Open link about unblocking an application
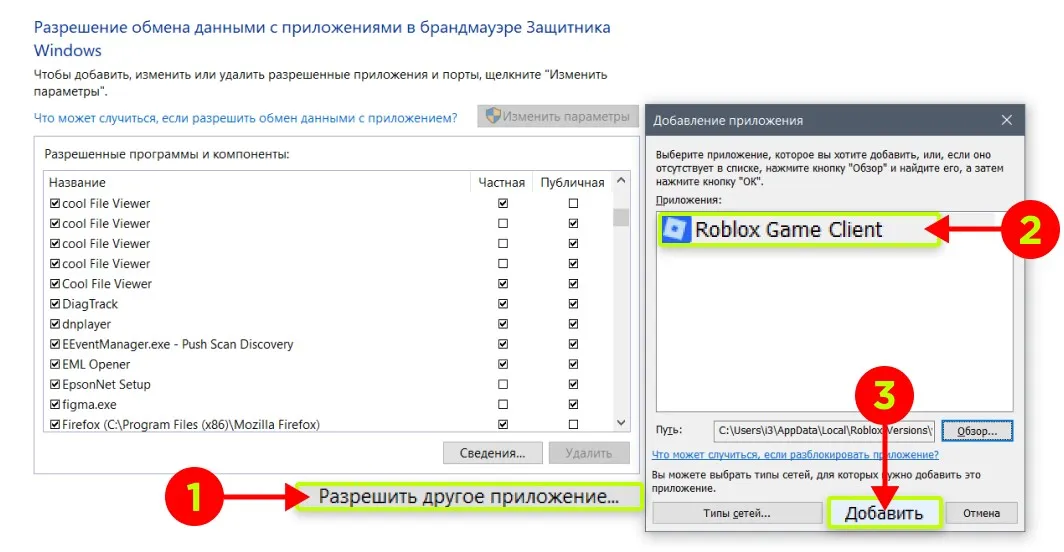The image size is (1064, 552). click(795, 455)
